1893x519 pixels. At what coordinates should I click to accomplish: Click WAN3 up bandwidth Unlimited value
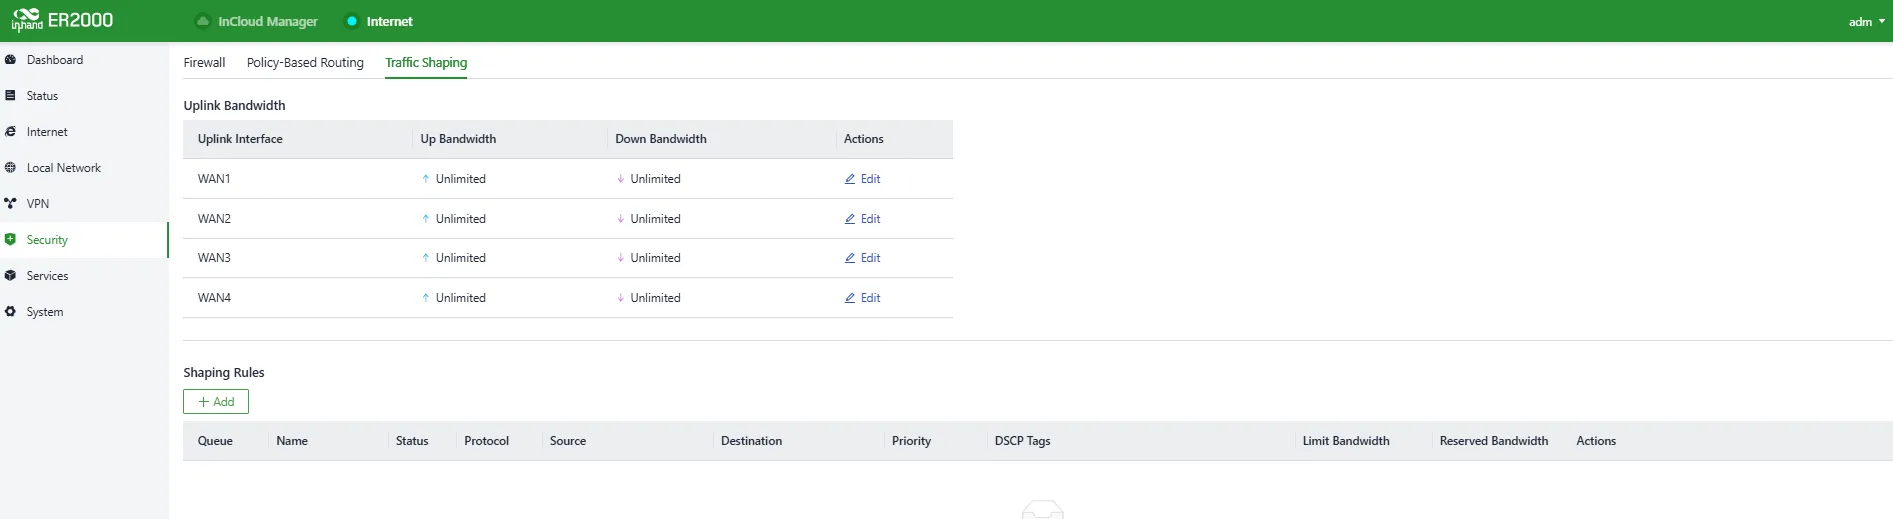click(460, 258)
